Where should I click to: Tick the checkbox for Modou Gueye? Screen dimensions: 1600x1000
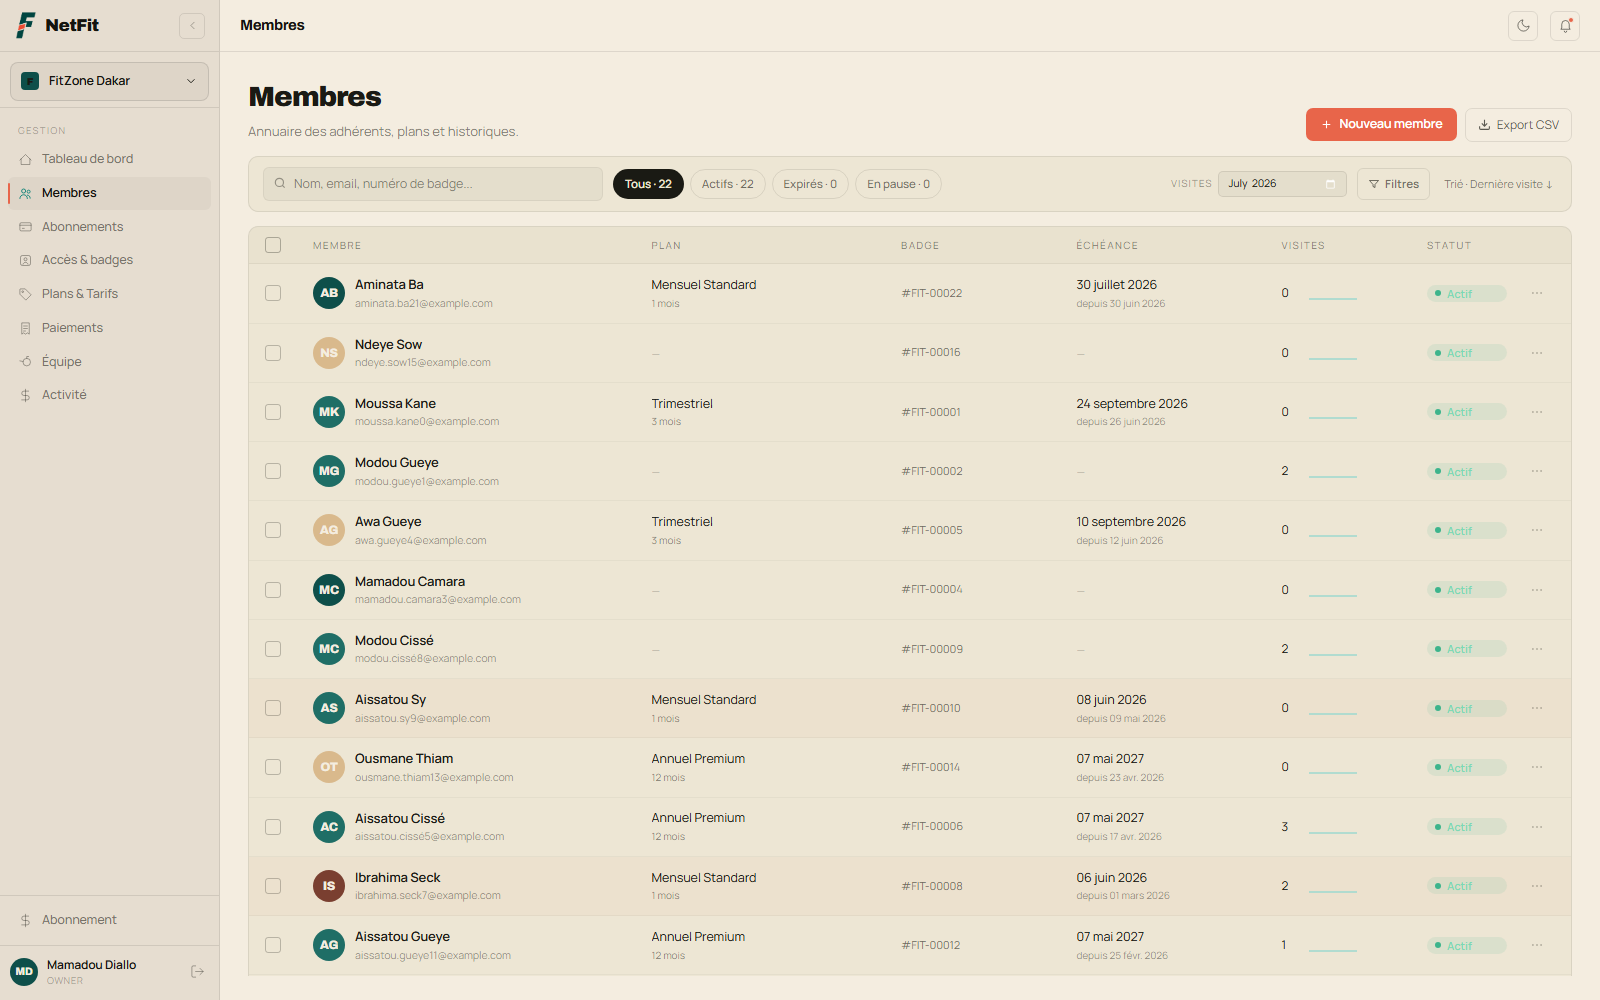(273, 471)
